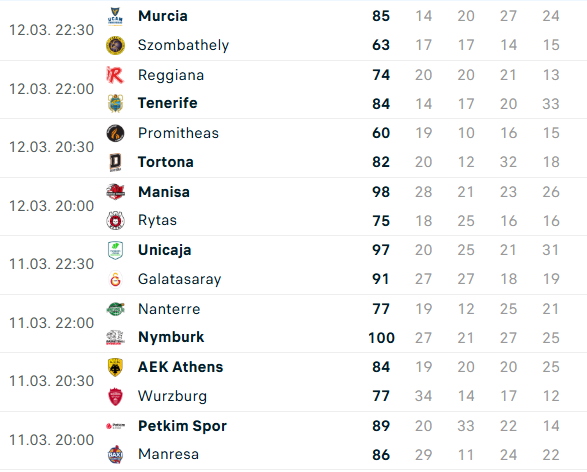Open the Reggiana red R logo
The width and height of the screenshot is (587, 472).
point(115,75)
